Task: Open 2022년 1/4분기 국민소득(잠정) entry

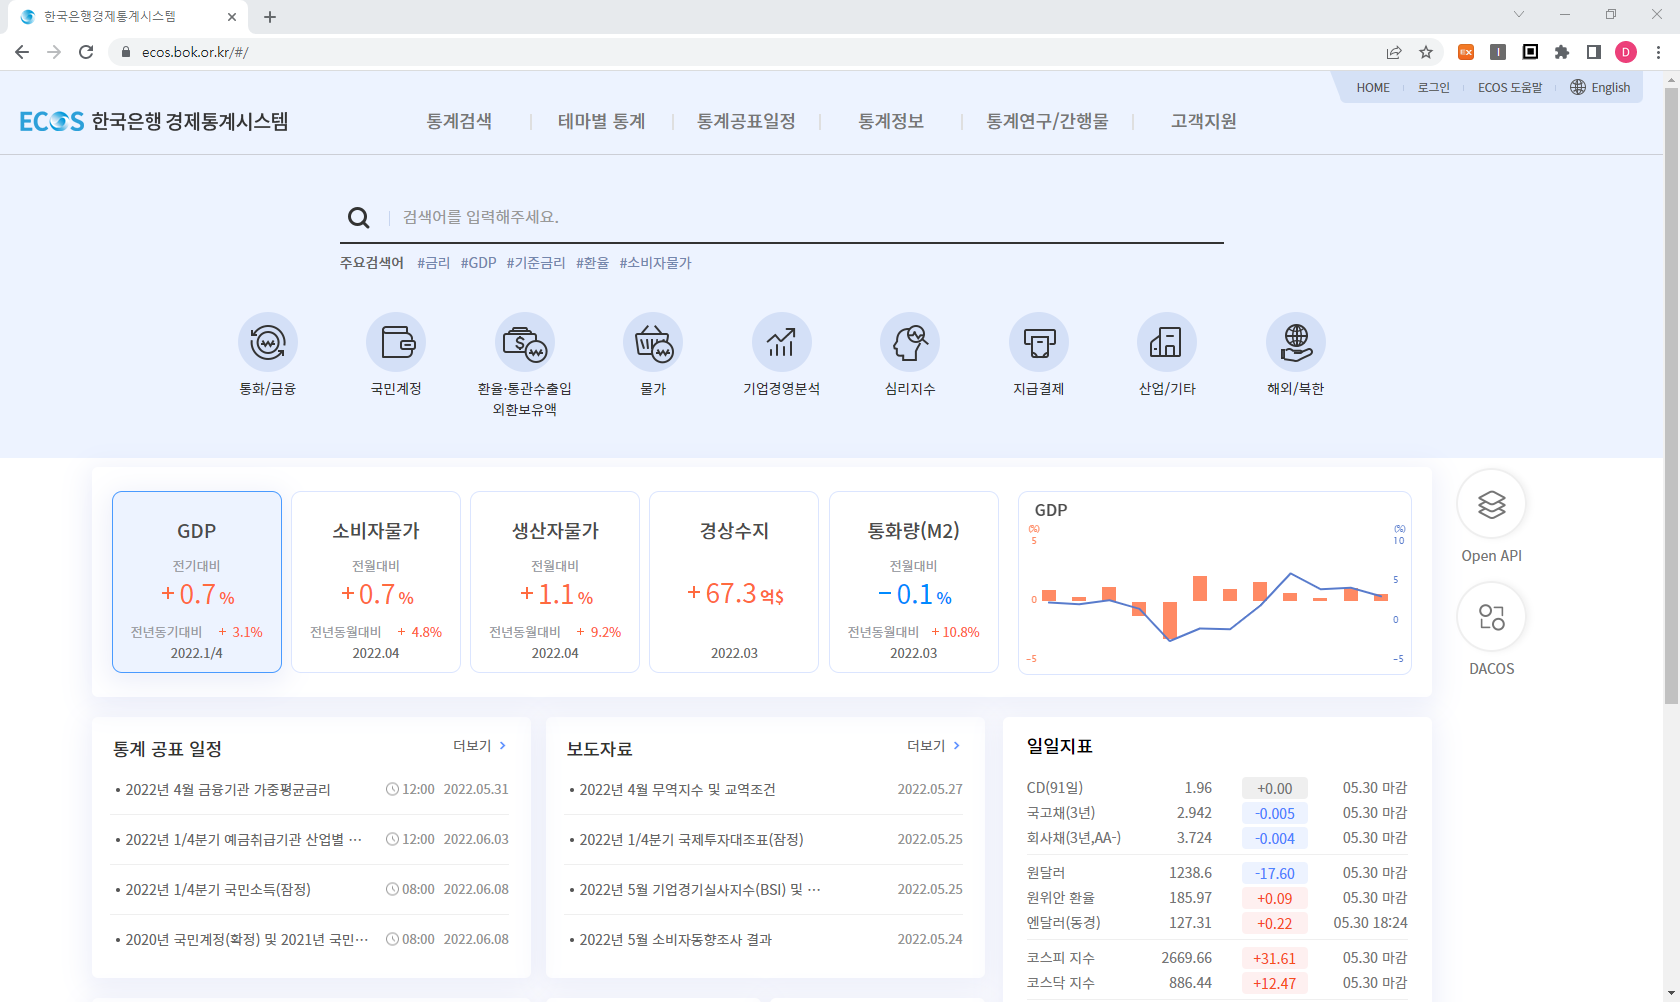Action: 218,890
